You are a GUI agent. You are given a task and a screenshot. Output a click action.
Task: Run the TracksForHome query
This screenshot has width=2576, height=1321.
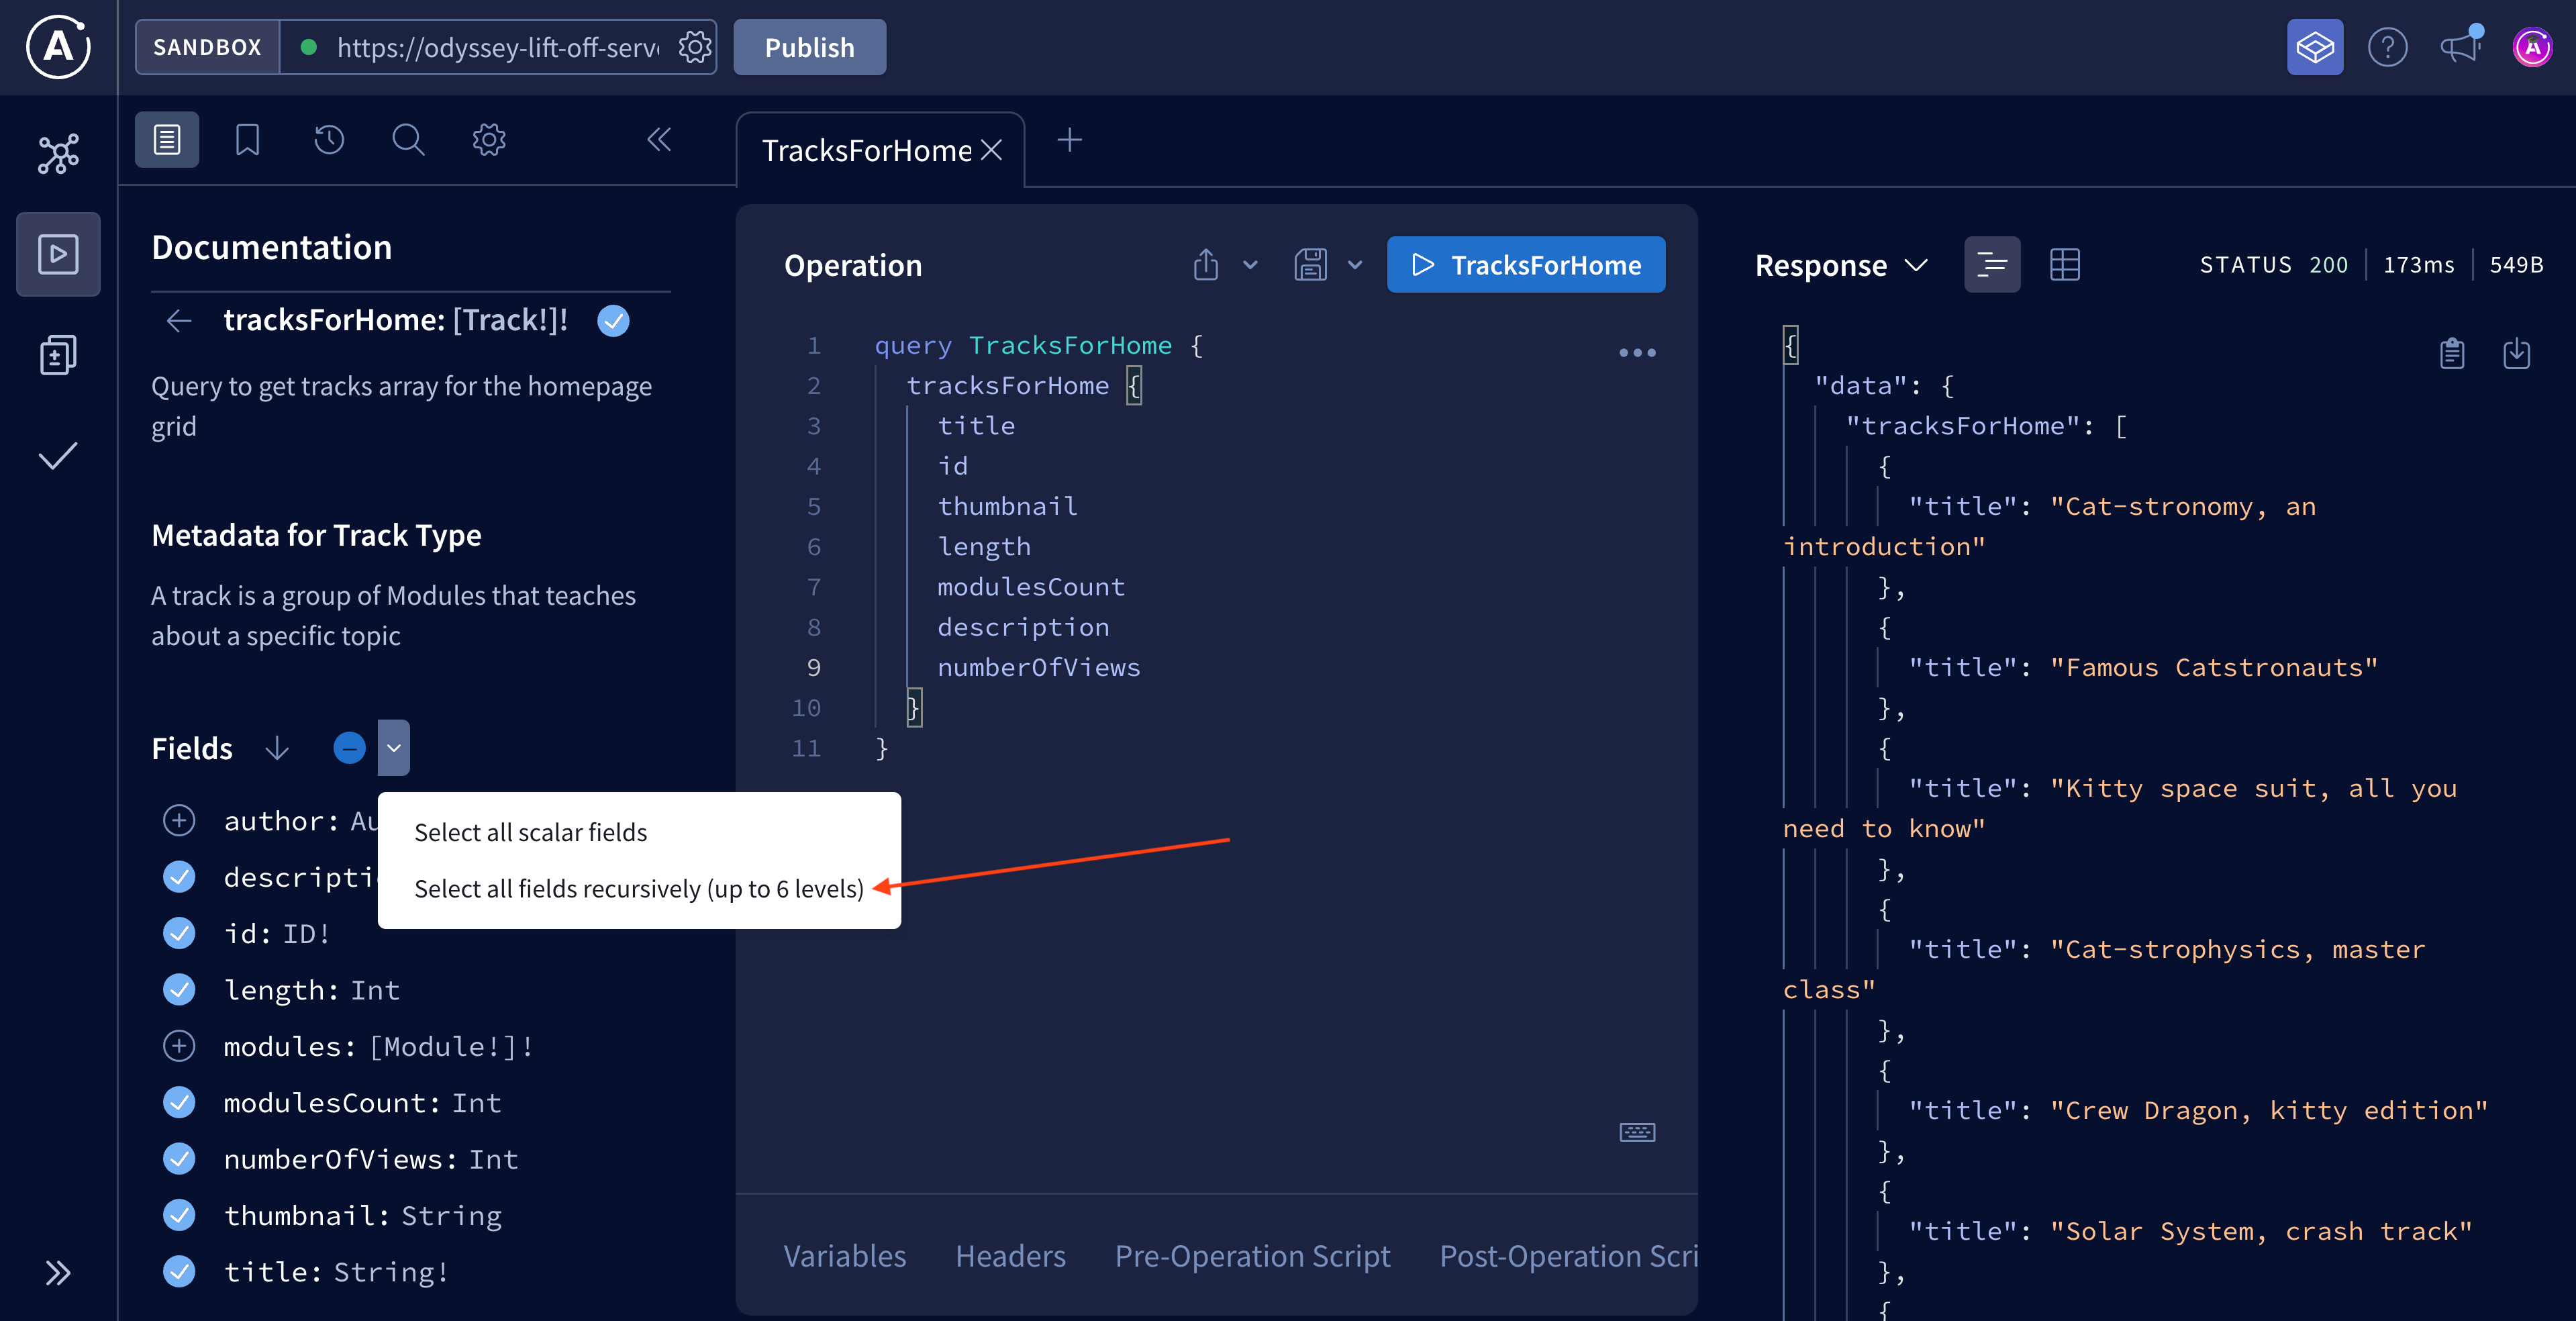(x=1525, y=265)
